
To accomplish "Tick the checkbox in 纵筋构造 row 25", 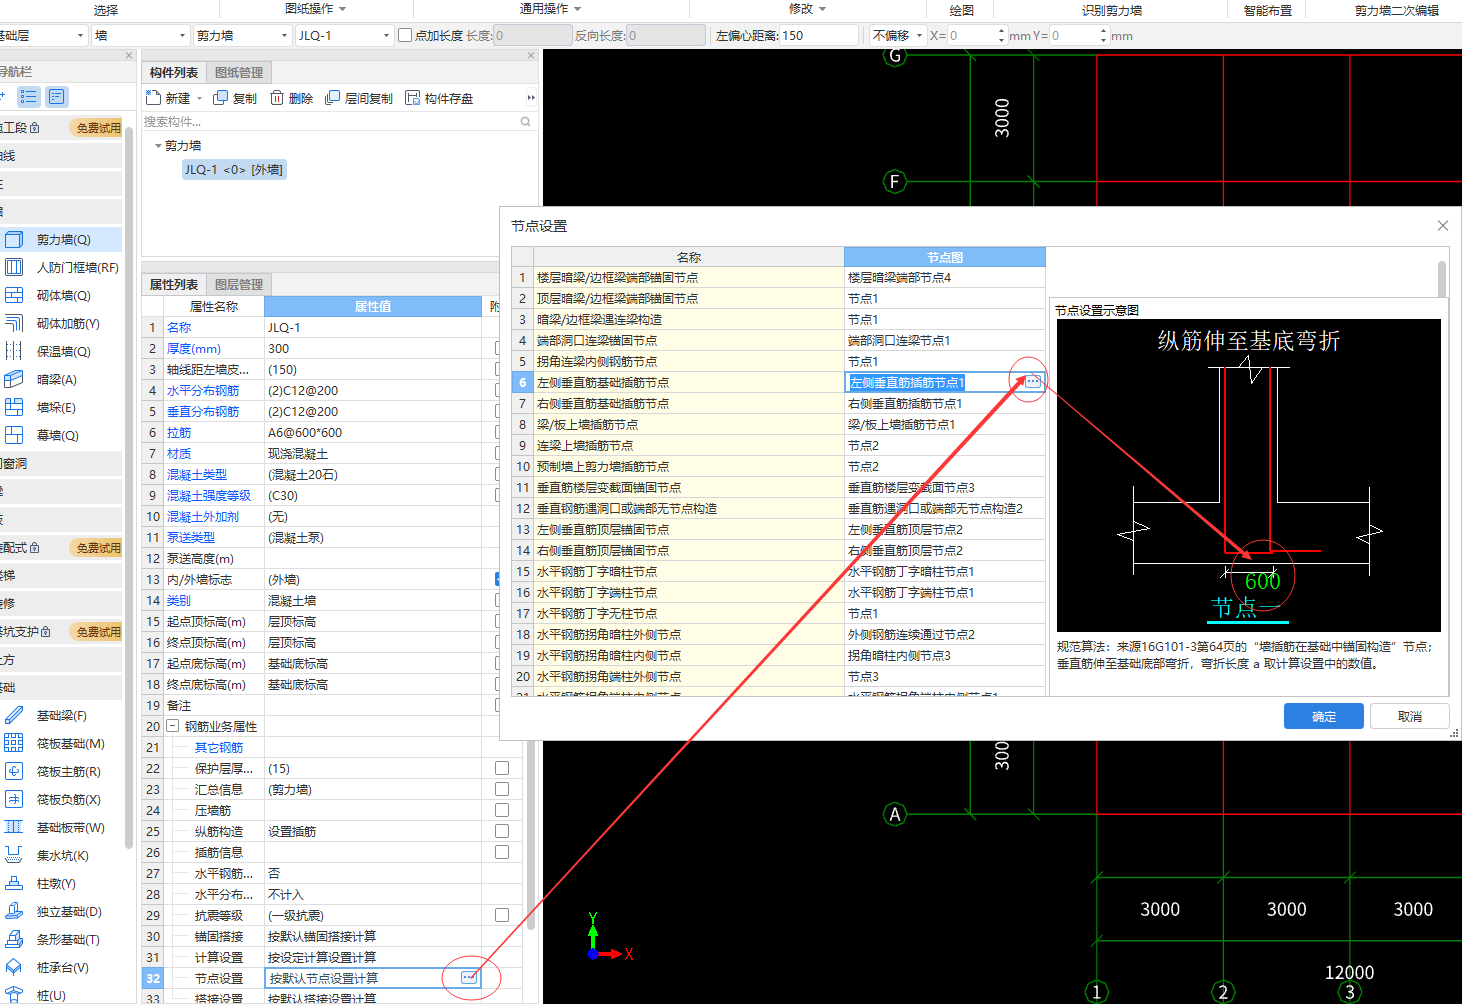I will 502,831.
